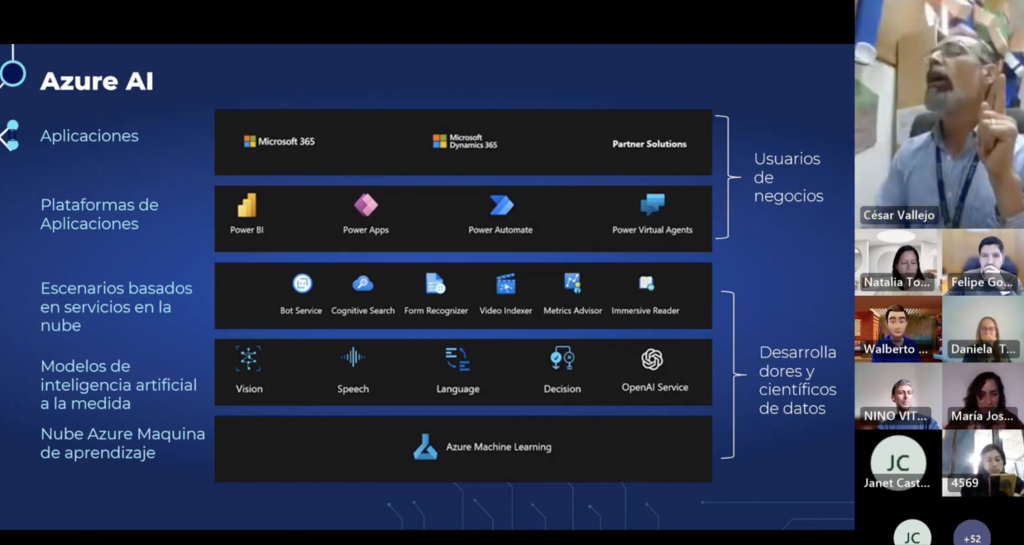Select Felipe Go... participant video tile
The image size is (1024, 545).
pyautogui.click(x=983, y=262)
